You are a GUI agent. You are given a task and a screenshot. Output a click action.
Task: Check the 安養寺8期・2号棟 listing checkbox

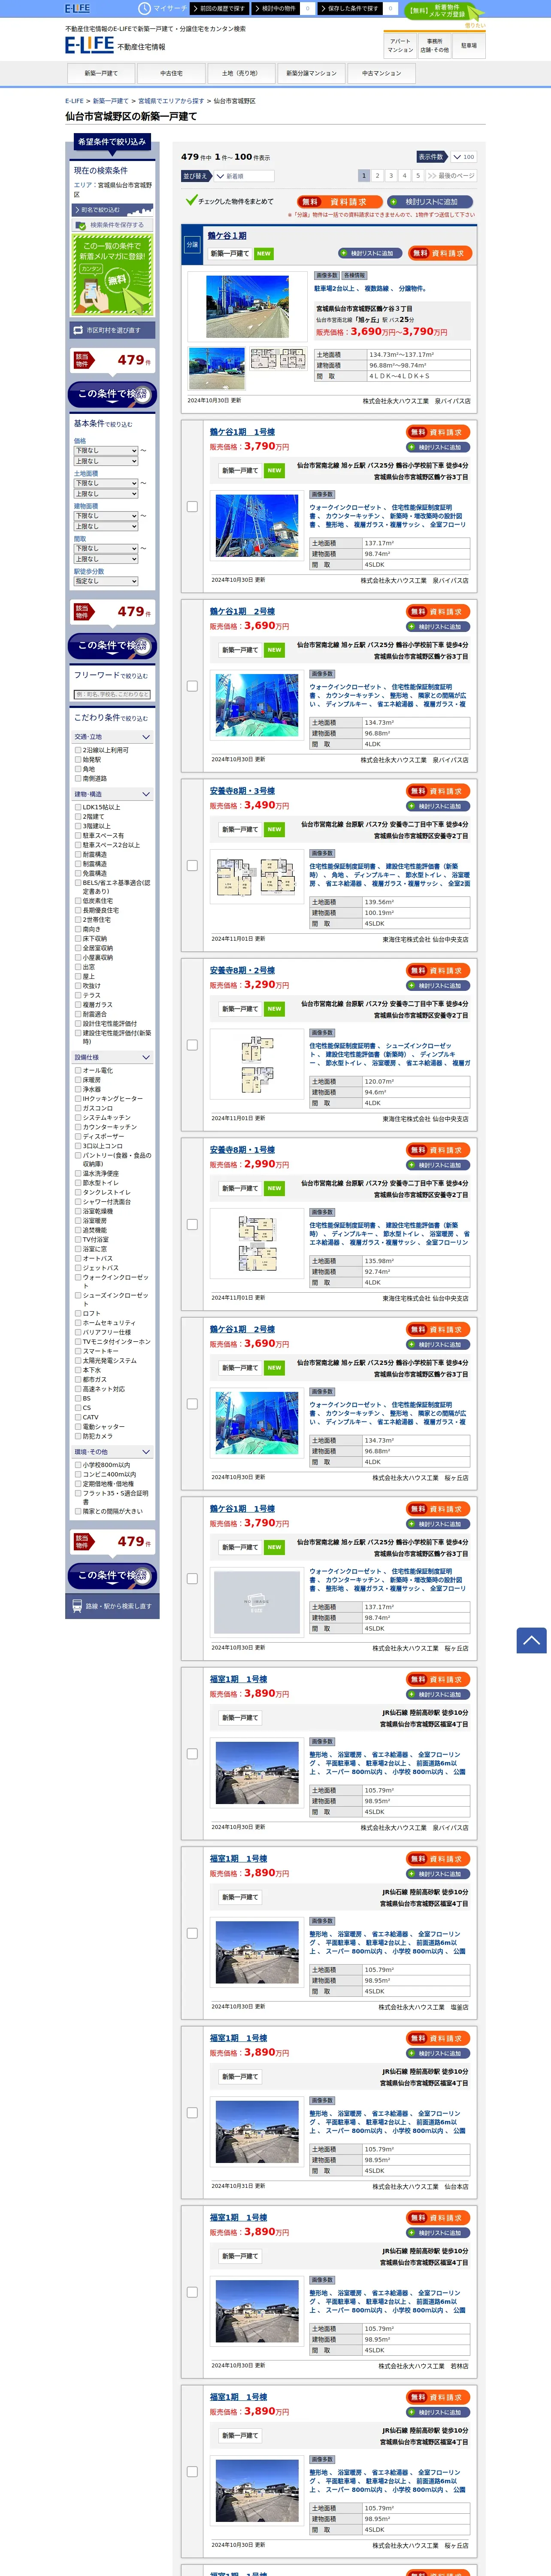point(192,1045)
